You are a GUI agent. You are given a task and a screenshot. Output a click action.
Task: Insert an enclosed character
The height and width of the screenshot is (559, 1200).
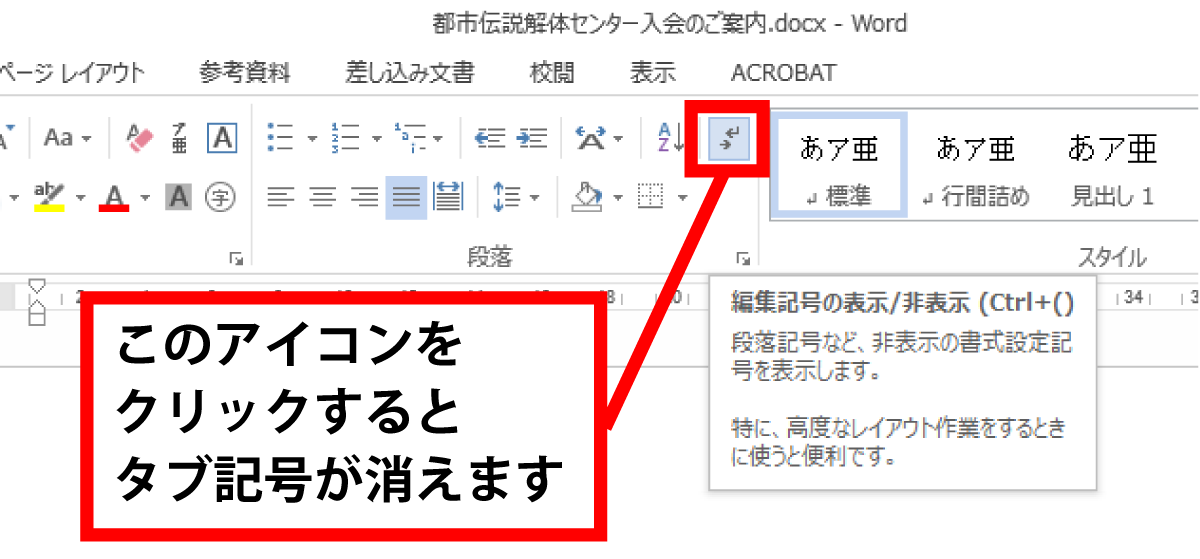point(220,197)
